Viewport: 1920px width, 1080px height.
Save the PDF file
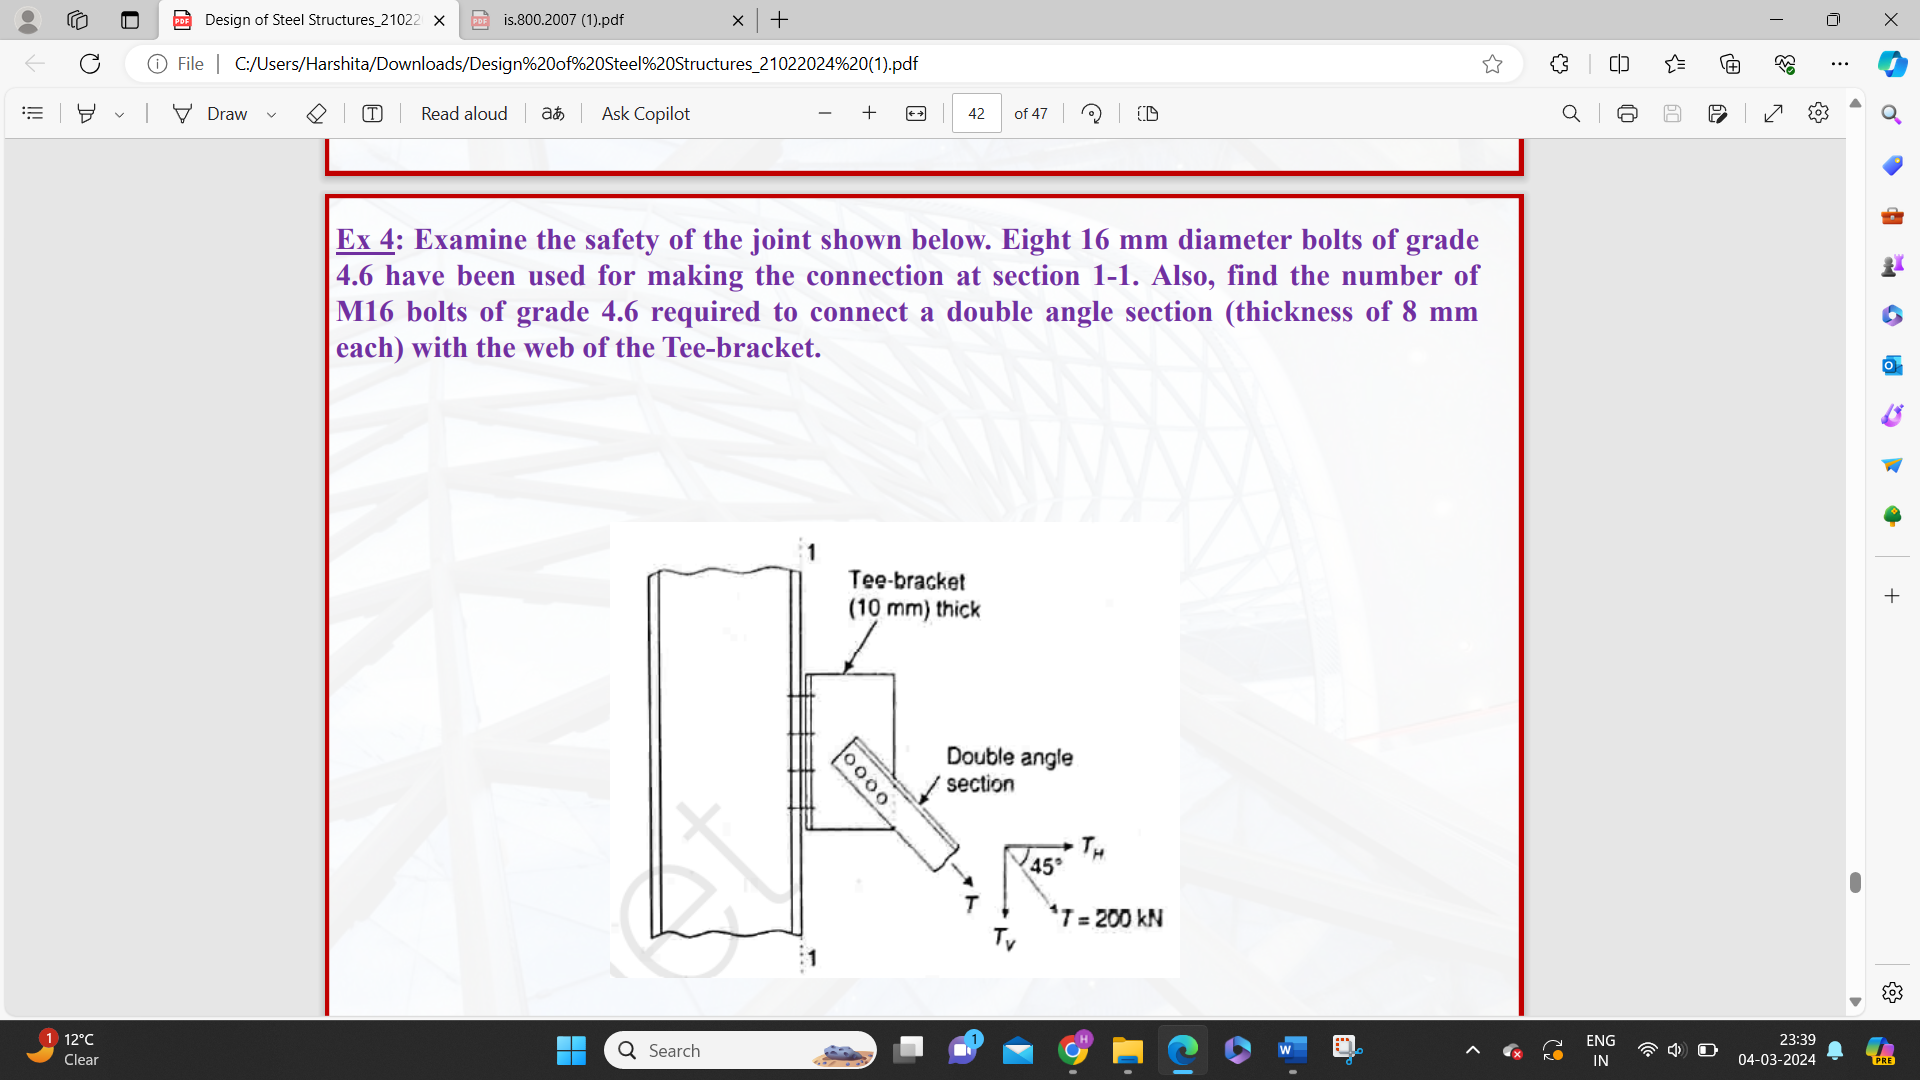(1673, 113)
